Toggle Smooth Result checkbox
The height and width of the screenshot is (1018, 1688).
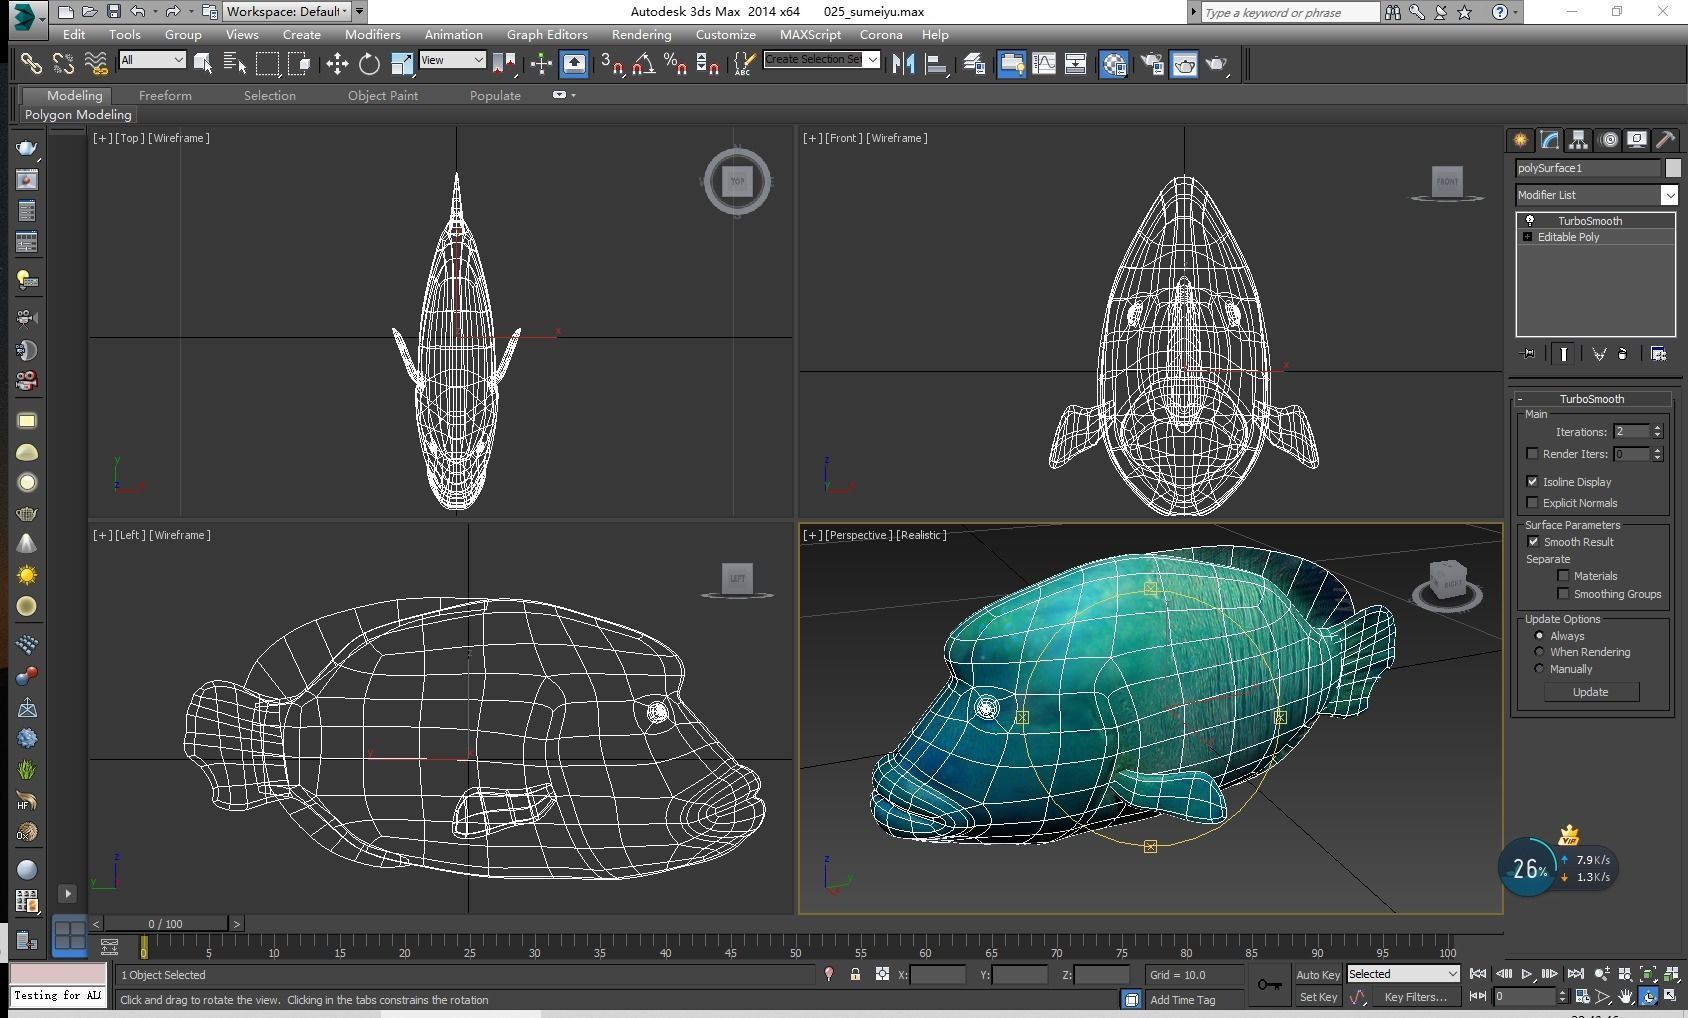click(1533, 542)
